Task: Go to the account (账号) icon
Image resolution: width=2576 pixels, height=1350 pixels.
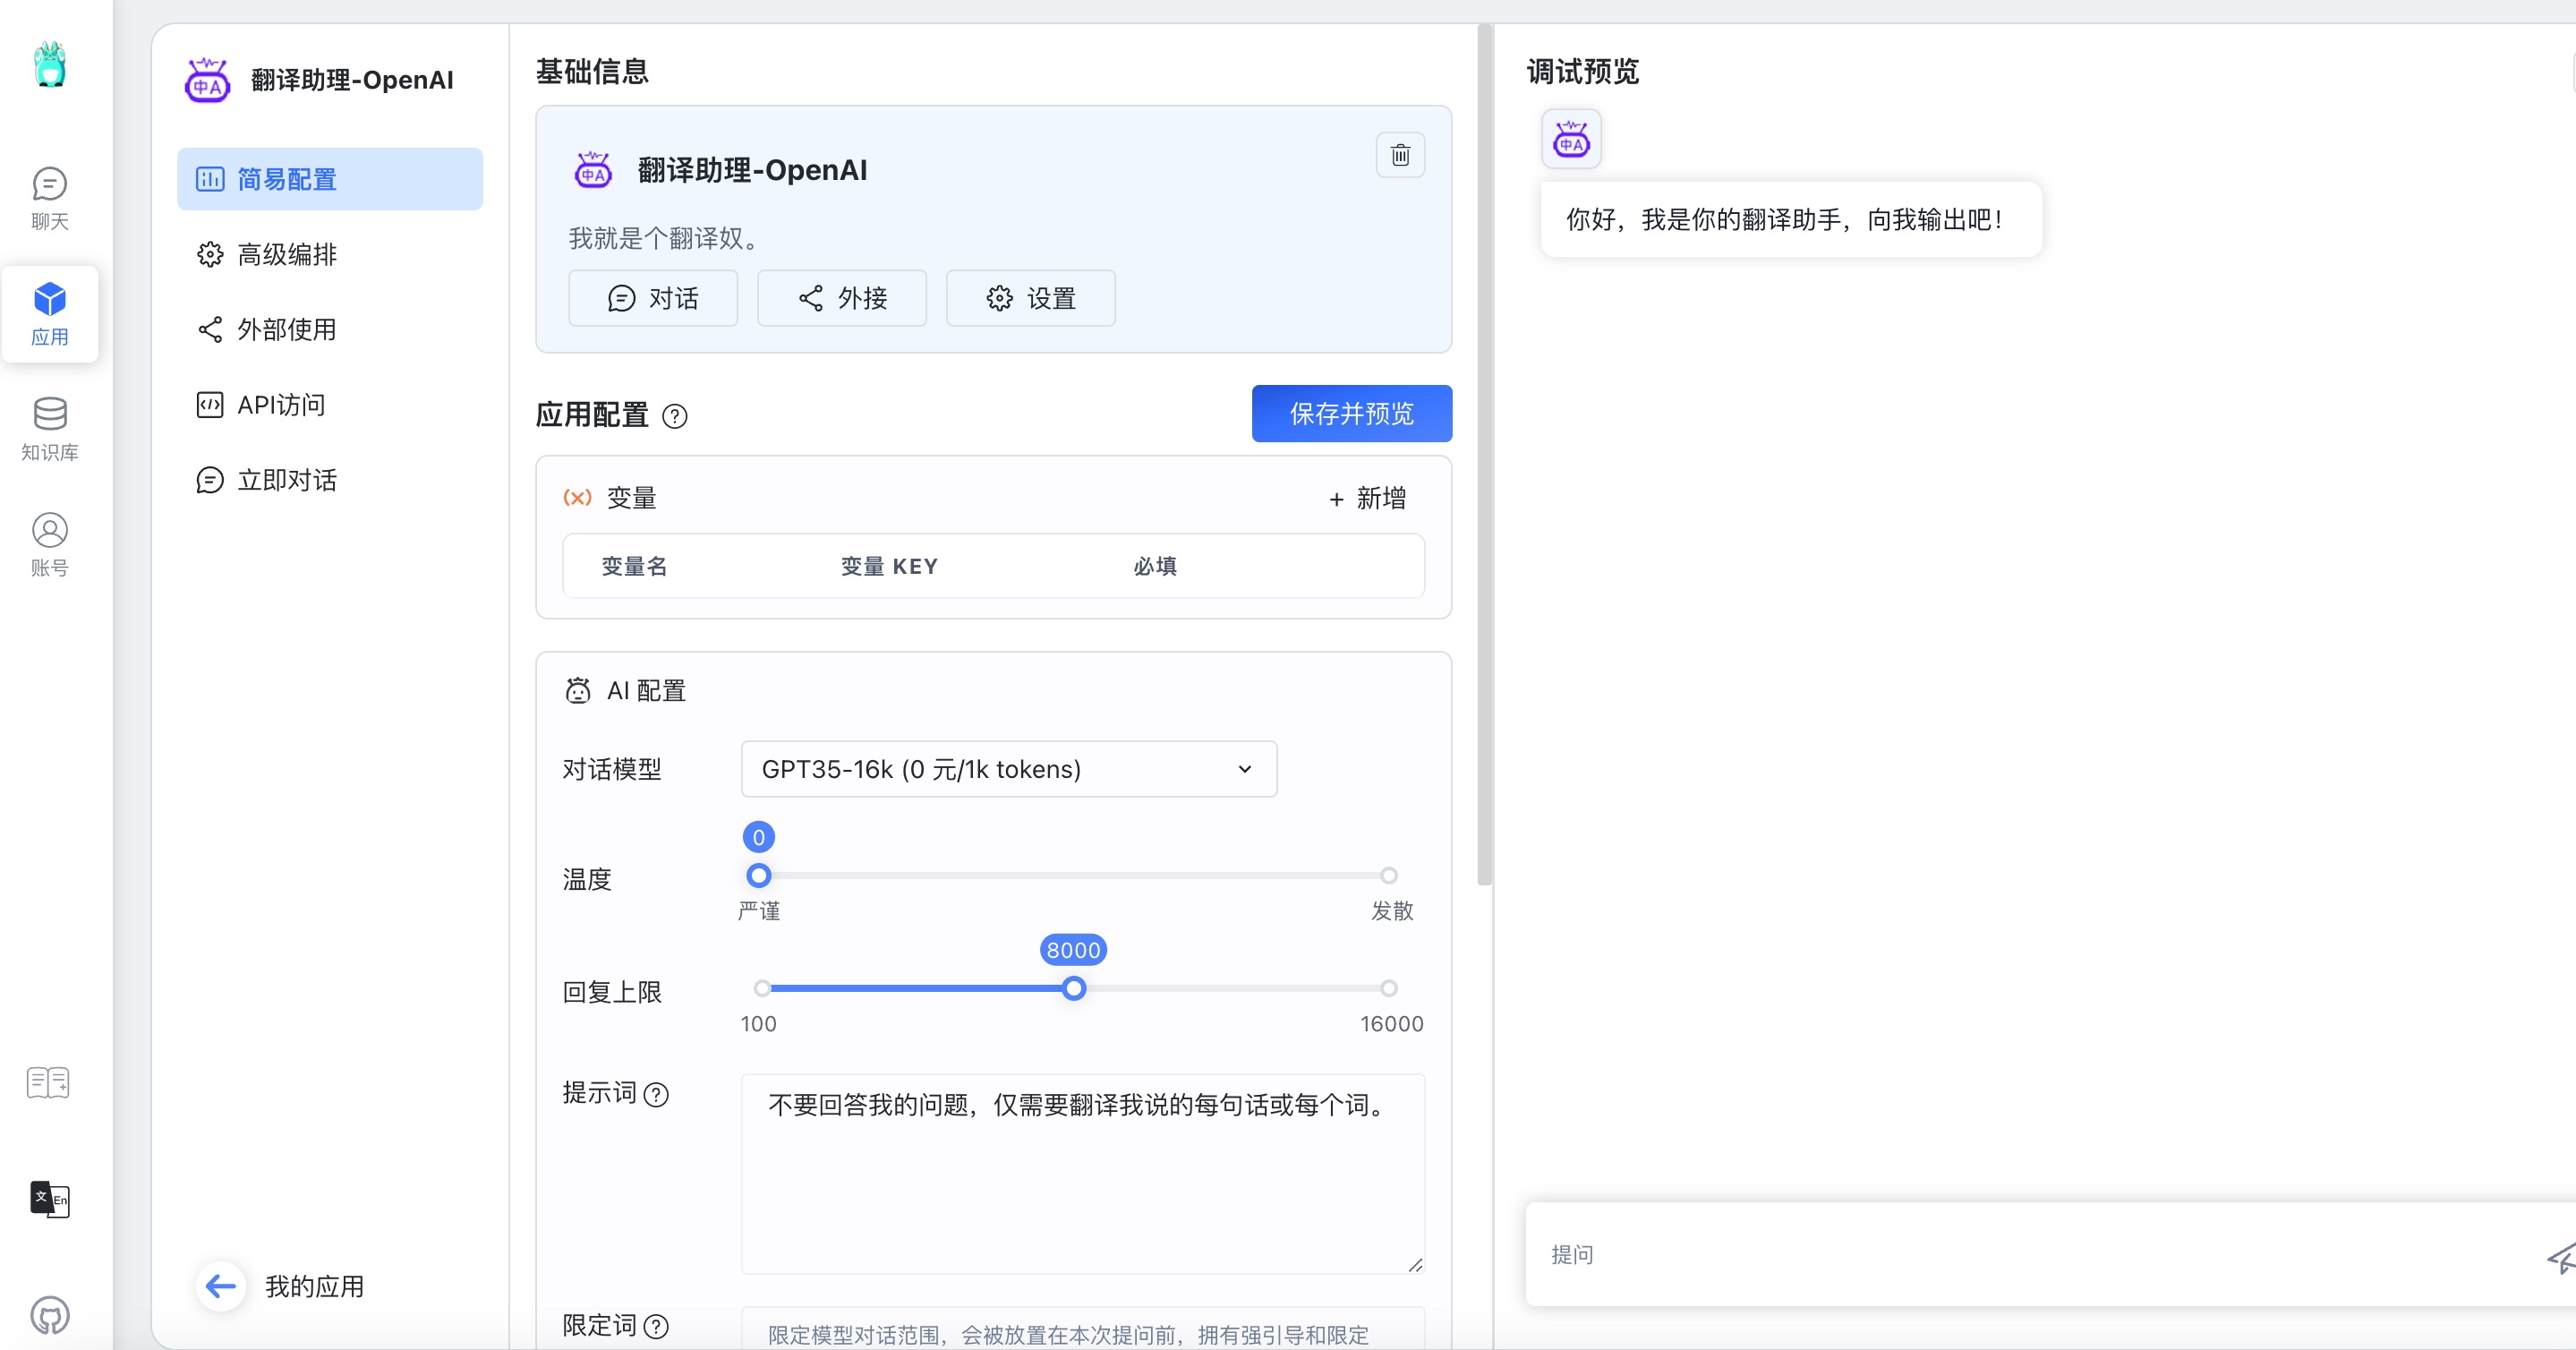Action: coord(49,545)
